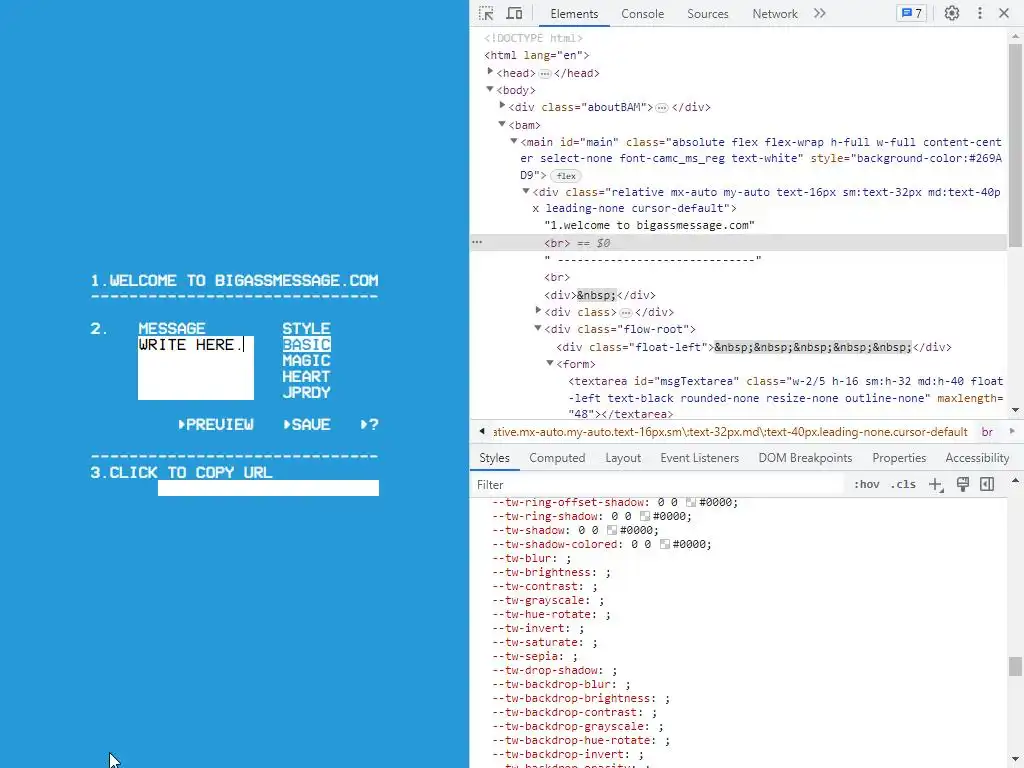Collapse the body element node
The height and width of the screenshot is (768, 1024).
tap(490, 89)
